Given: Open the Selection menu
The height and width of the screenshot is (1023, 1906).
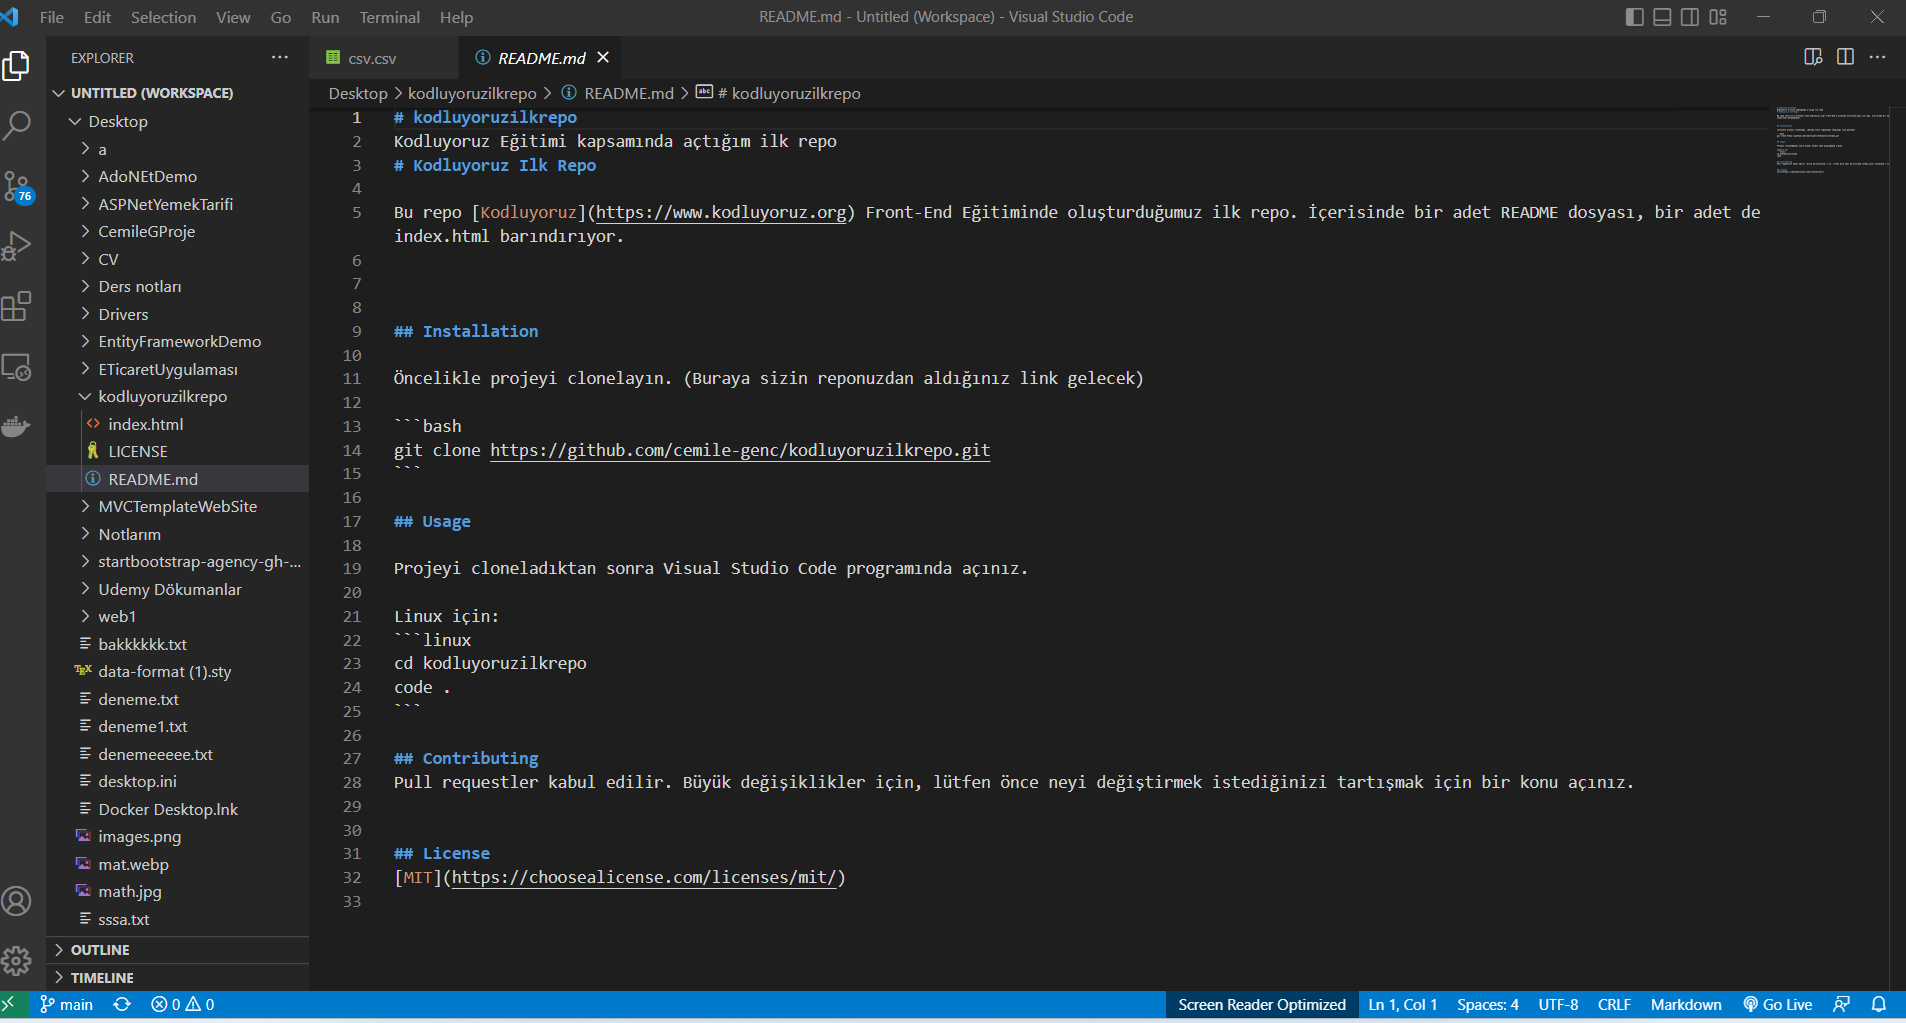Looking at the screenshot, I should click(x=163, y=17).
